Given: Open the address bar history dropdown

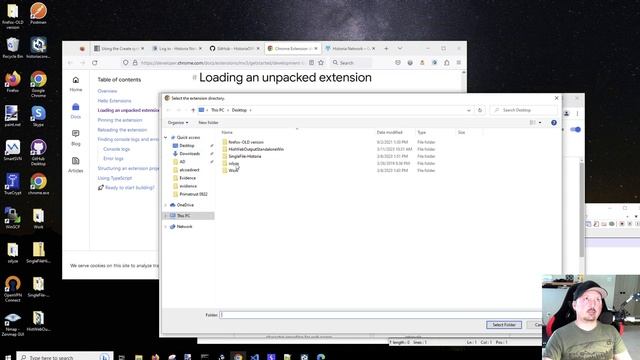Looking at the screenshot, I should pos(468,110).
